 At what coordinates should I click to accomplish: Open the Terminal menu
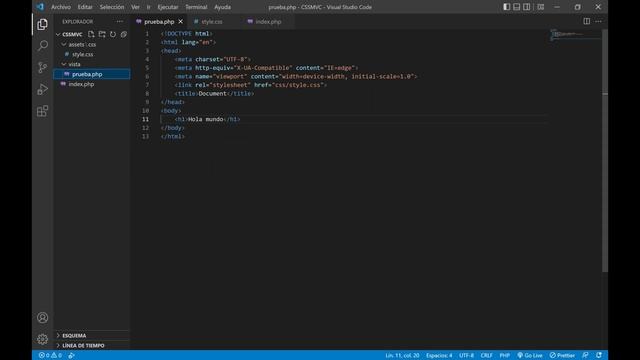[x=196, y=7]
